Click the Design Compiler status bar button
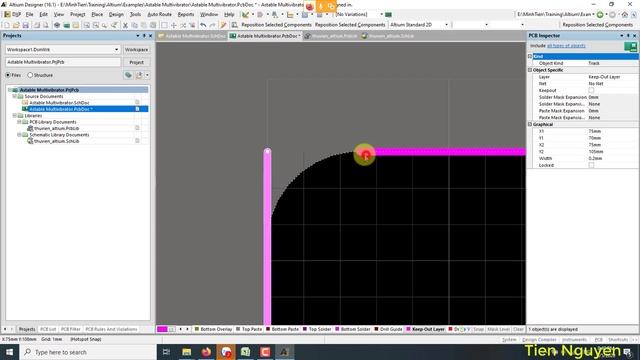This screenshot has height=360, width=640. point(539,340)
